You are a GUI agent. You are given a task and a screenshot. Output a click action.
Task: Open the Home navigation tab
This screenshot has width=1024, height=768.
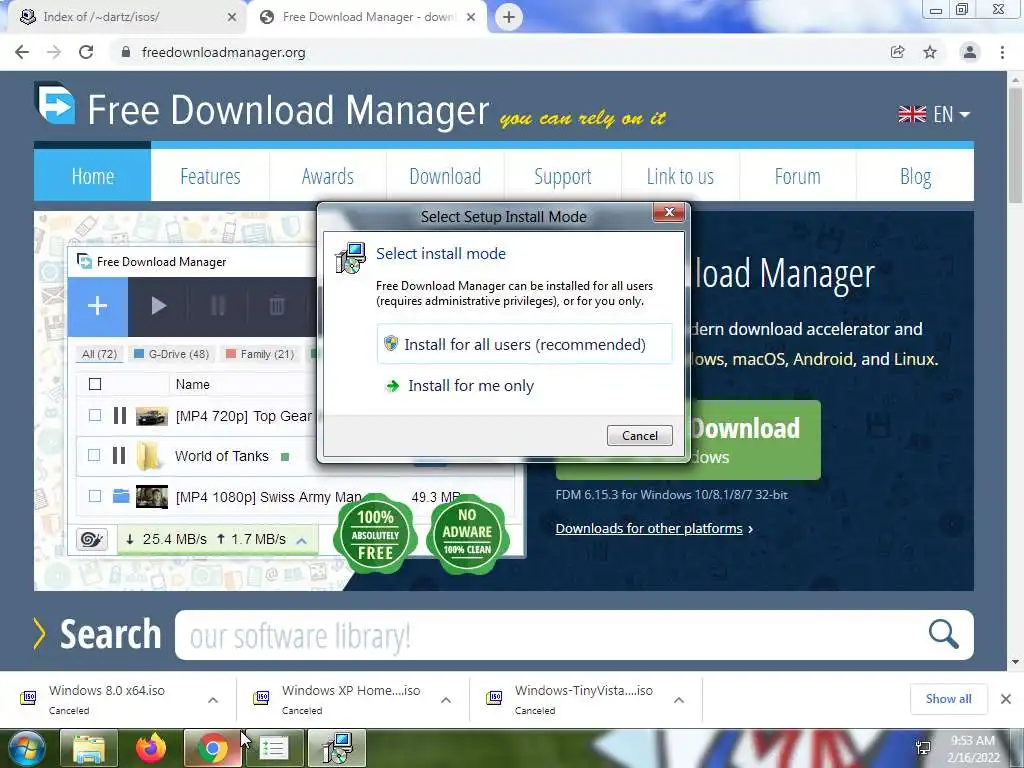click(93, 176)
